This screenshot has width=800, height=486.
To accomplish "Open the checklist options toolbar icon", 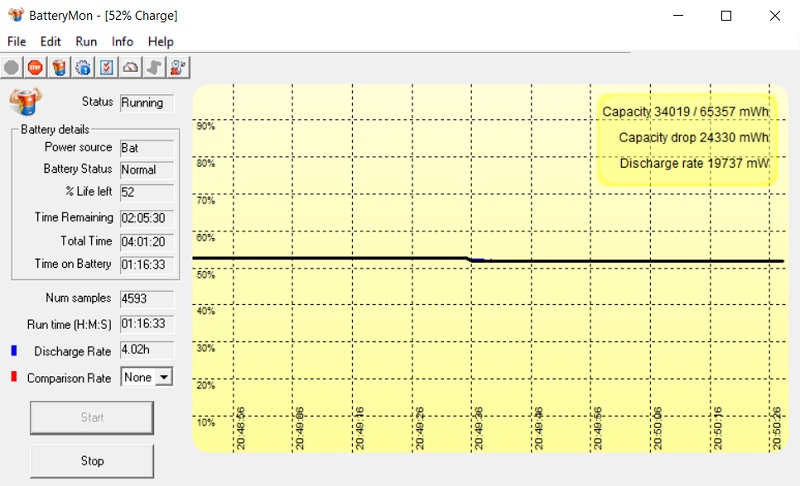I will [x=107, y=67].
